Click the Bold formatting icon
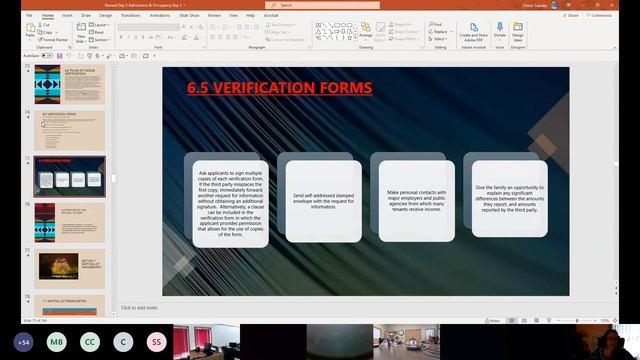640x360 pixels. [x=121, y=38]
